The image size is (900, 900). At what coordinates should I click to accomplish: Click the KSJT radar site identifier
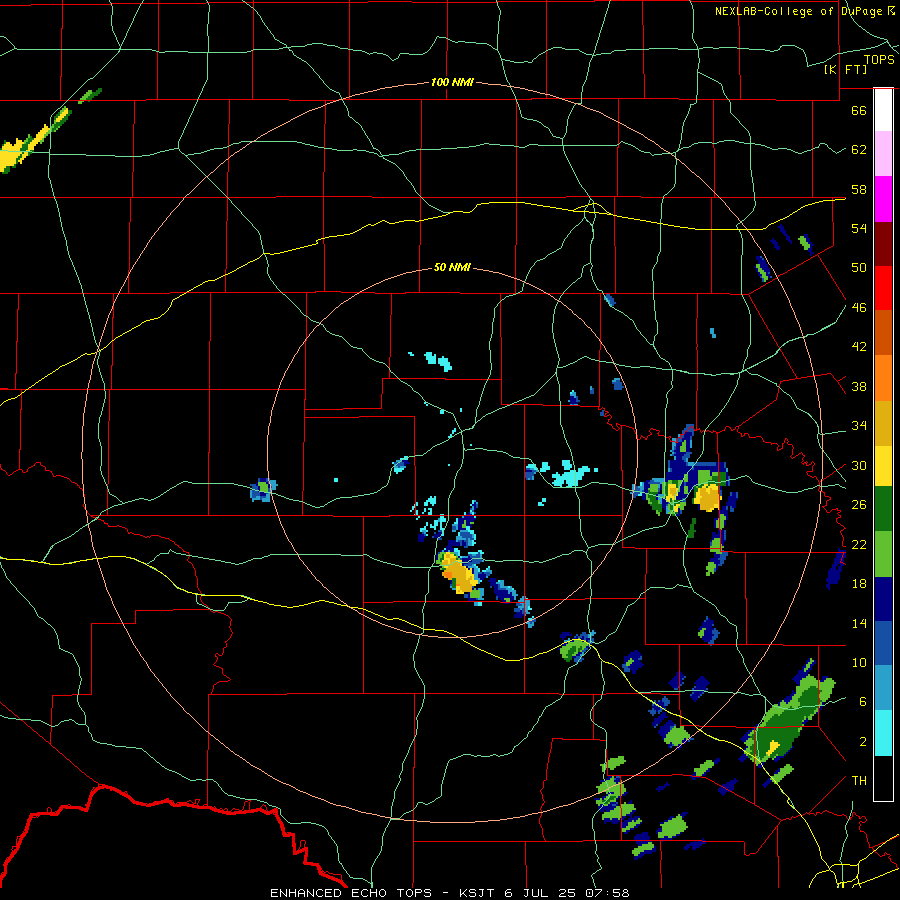[x=479, y=893]
